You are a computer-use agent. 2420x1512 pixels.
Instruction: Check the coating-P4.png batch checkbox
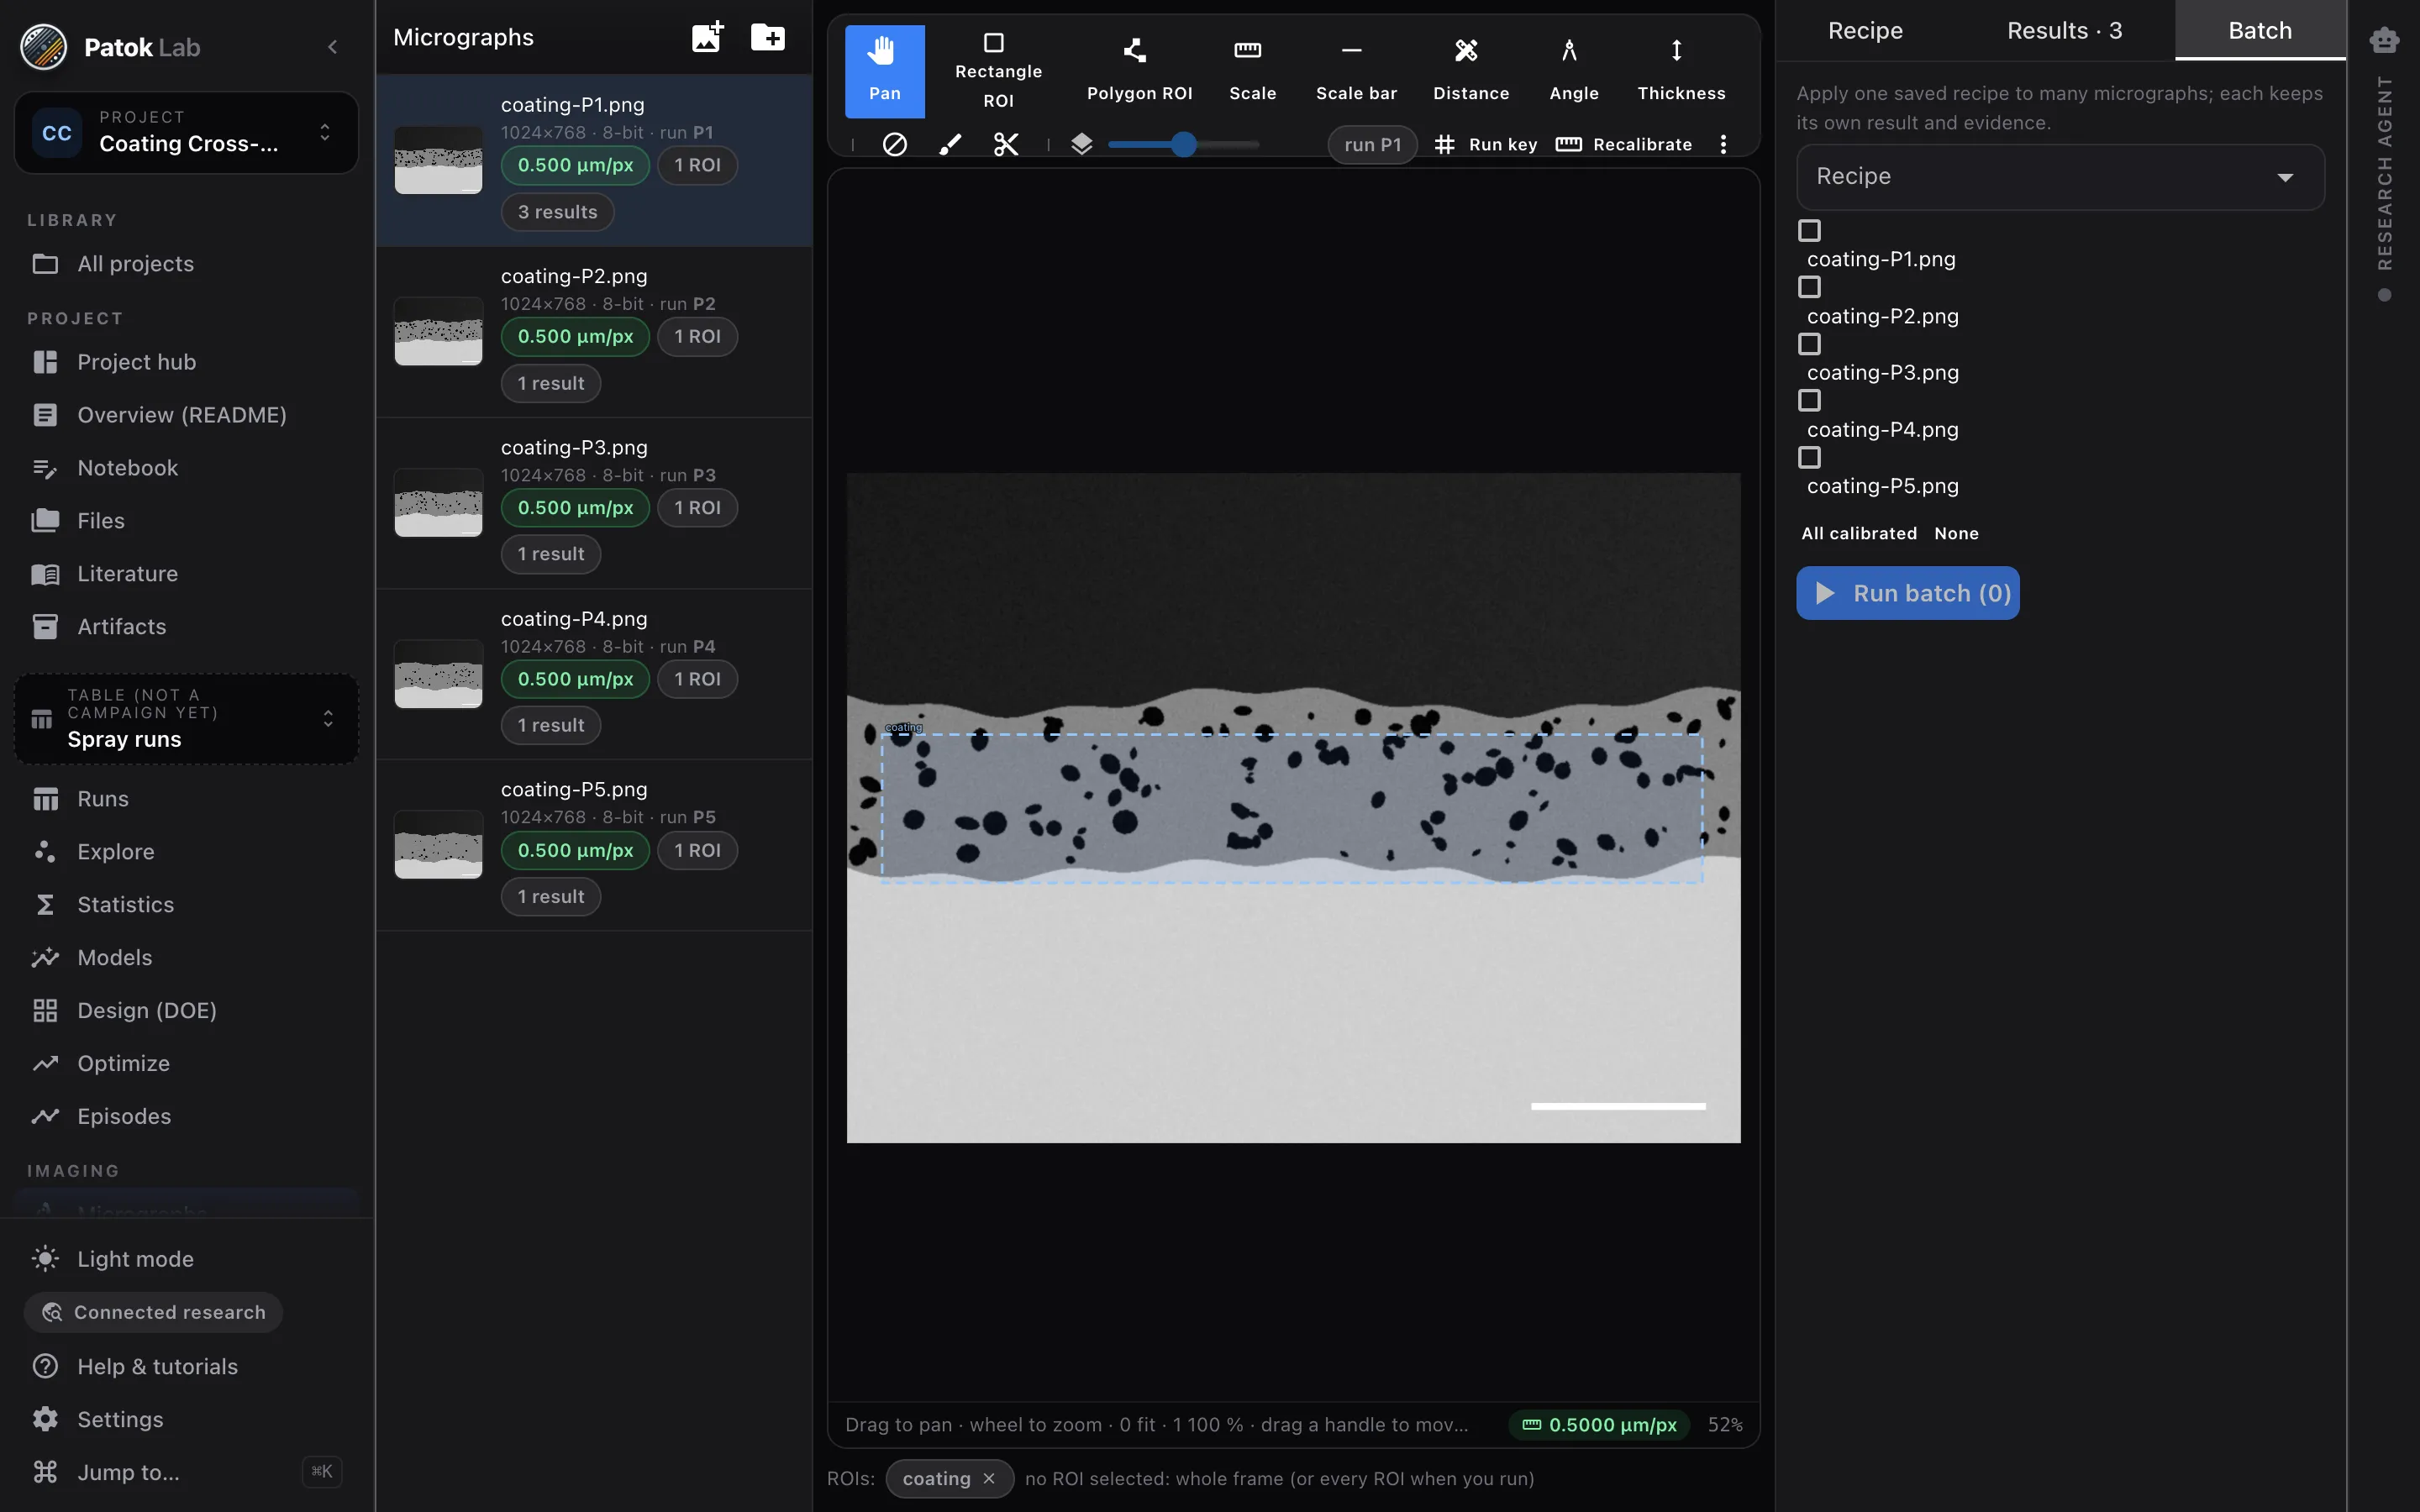[x=1809, y=401]
